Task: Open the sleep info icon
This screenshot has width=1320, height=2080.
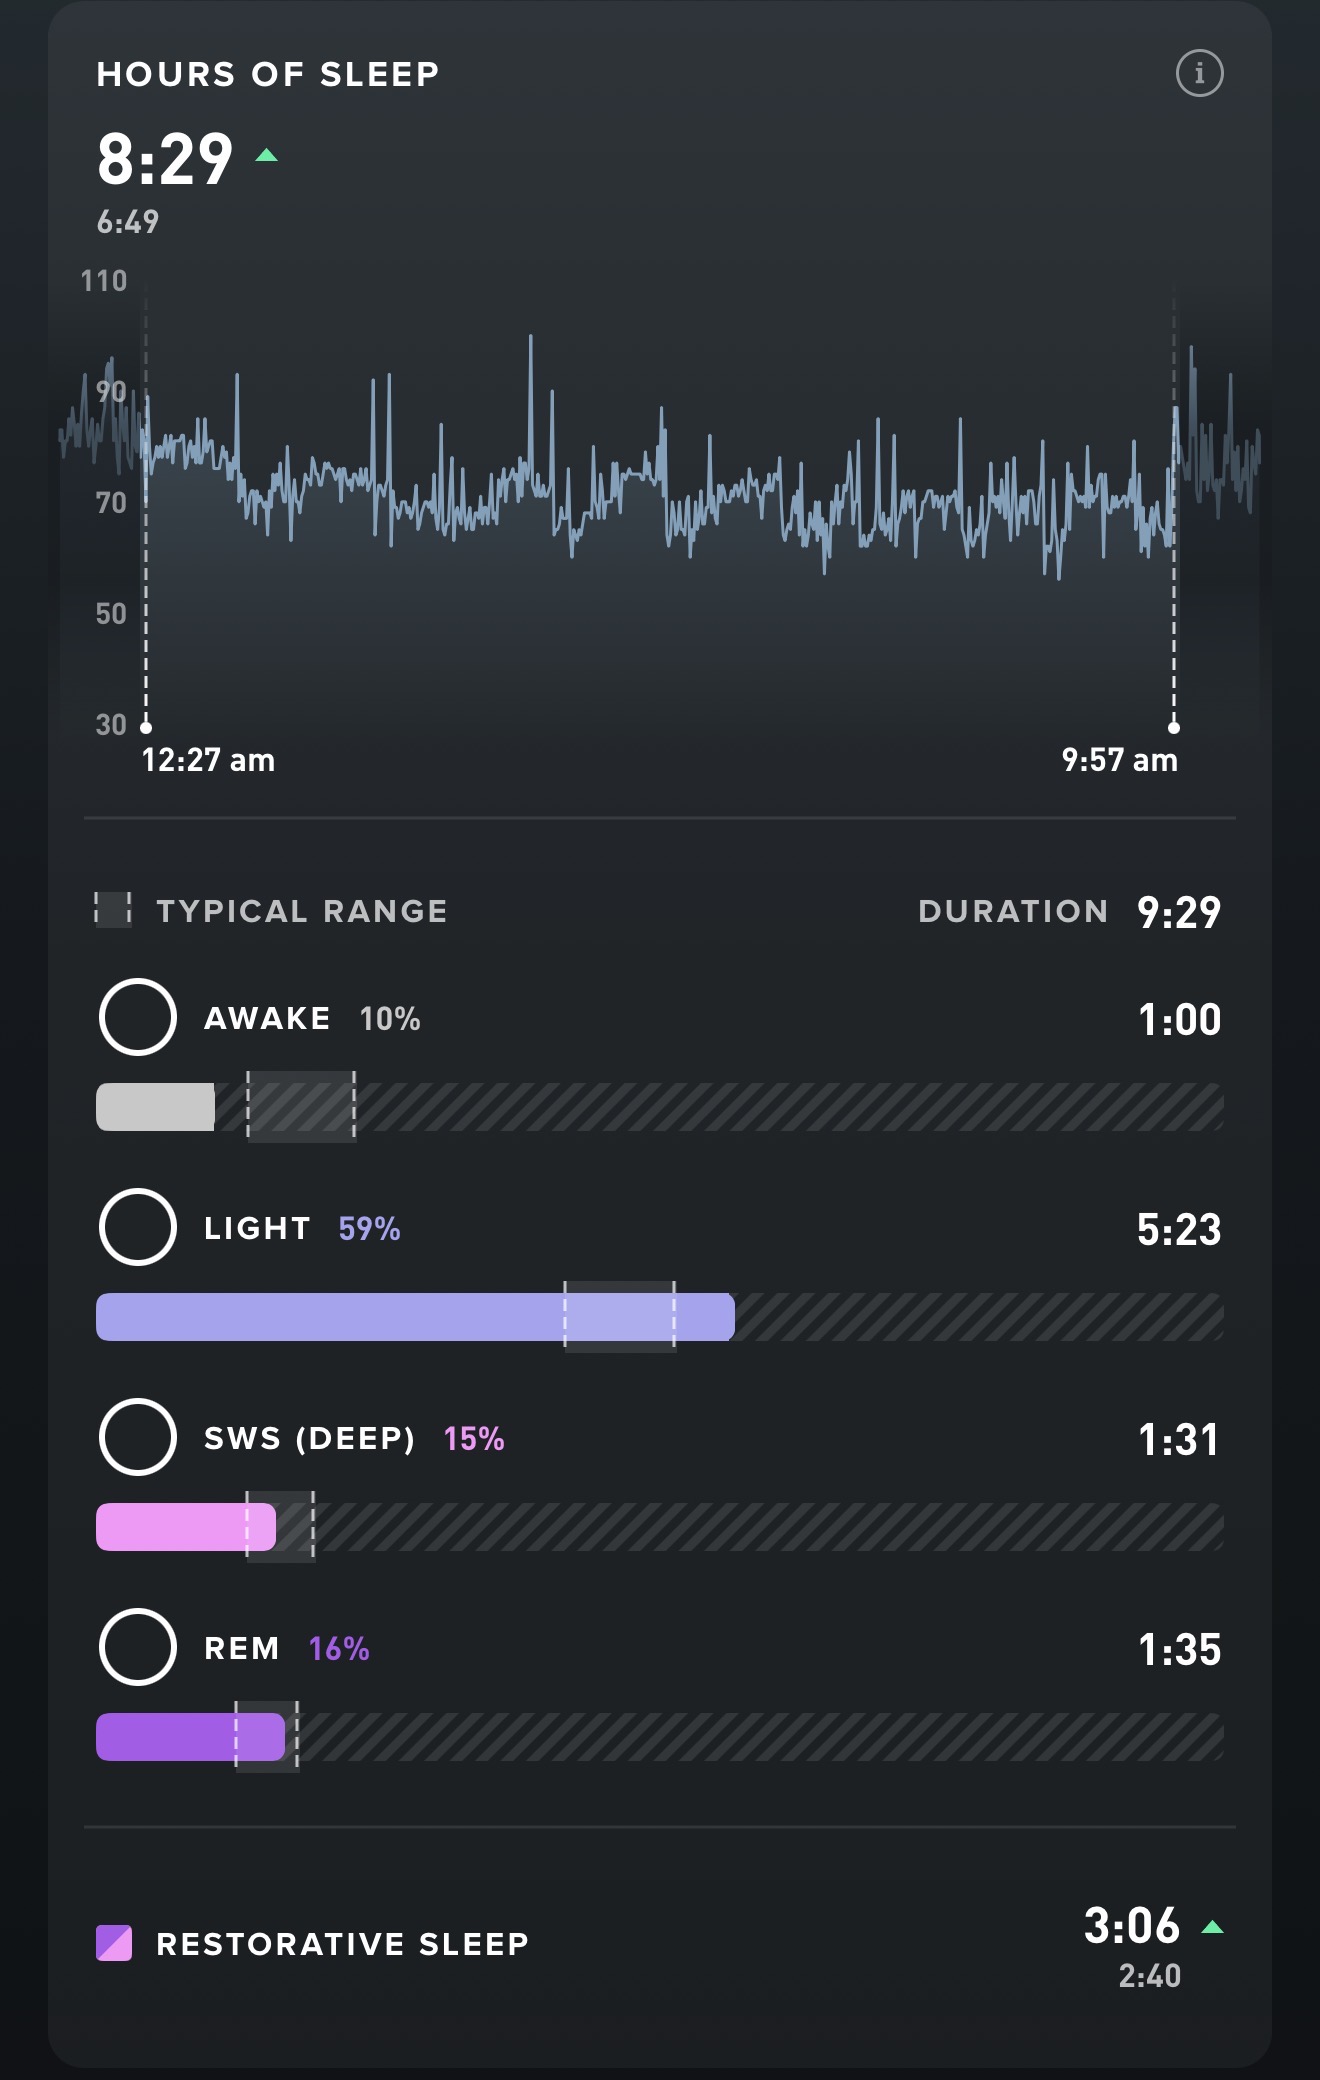Action: click(1199, 74)
